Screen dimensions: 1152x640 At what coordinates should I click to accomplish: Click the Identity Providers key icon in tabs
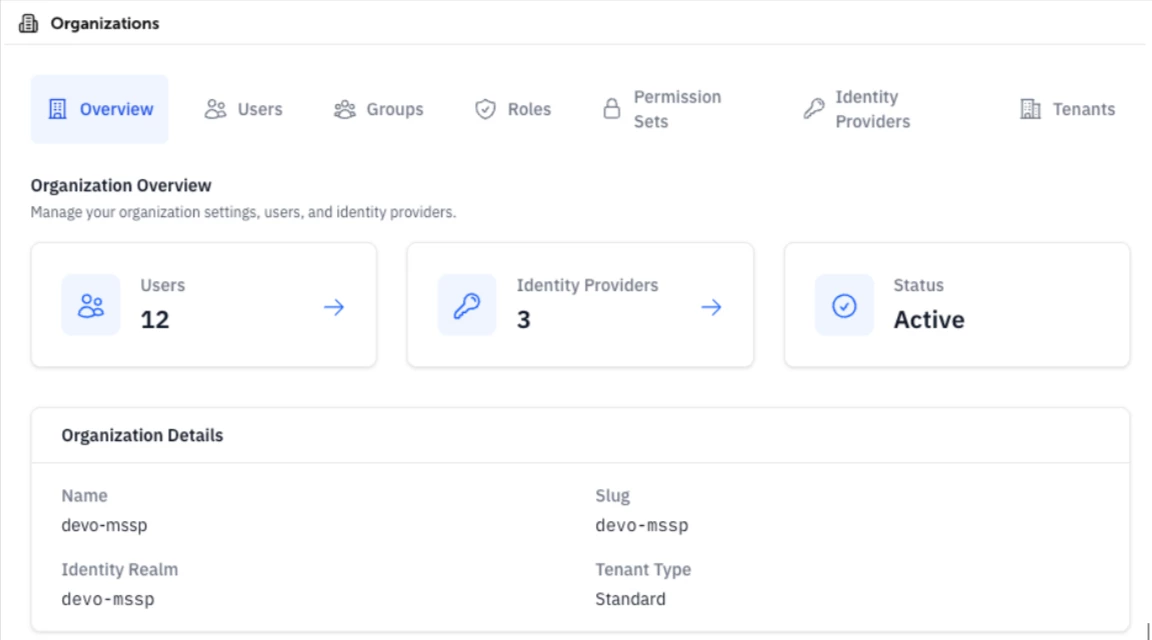(x=813, y=109)
